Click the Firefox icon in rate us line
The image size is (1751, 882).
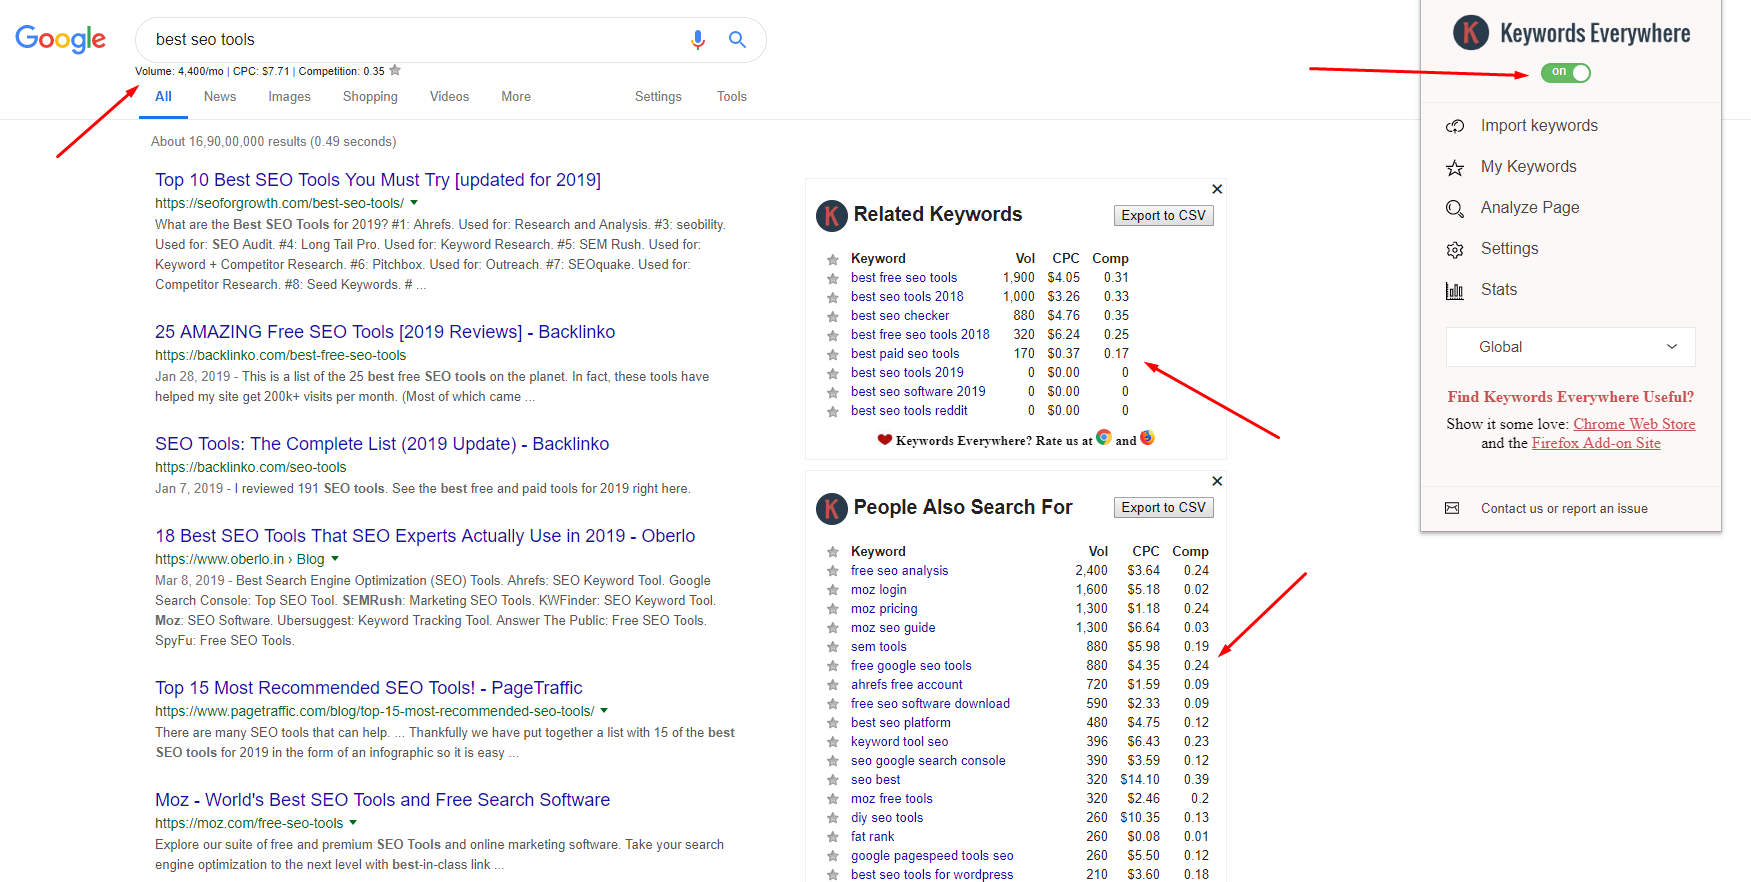1147,437
